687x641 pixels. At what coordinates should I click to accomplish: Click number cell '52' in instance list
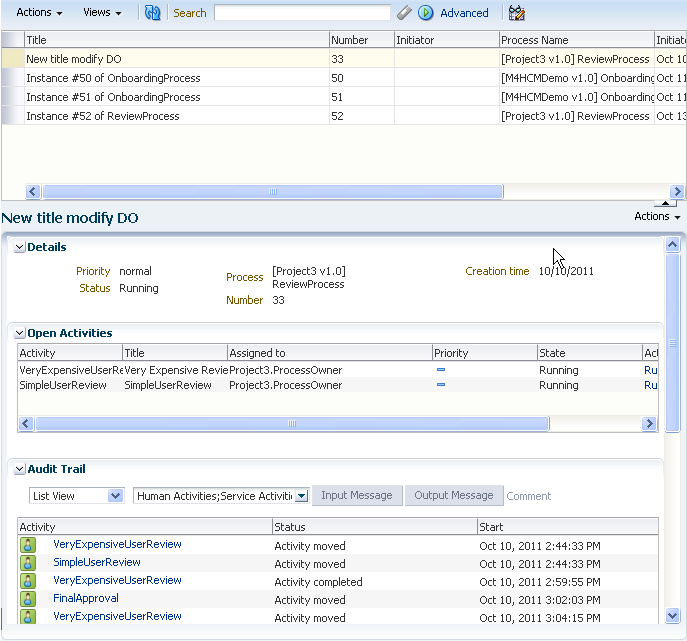361,116
